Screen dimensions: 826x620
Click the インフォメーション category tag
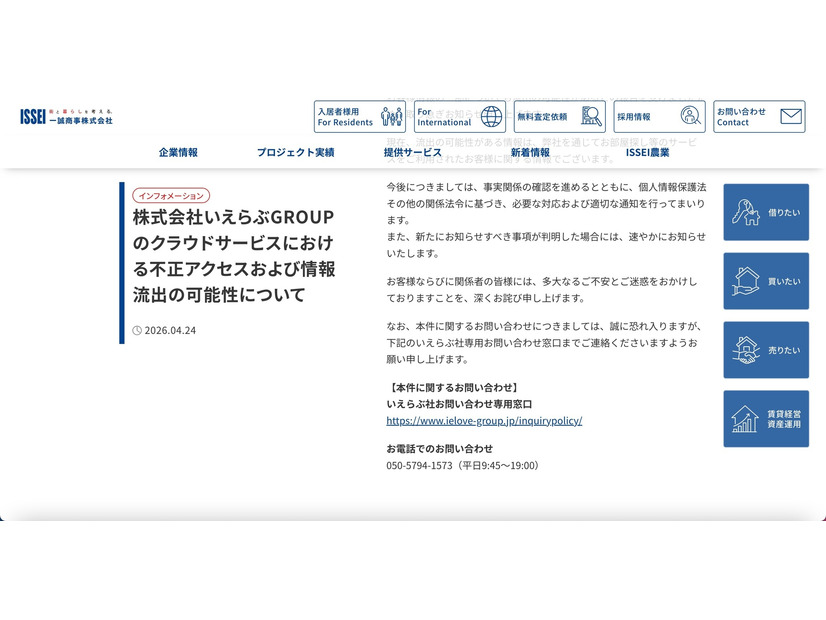pyautogui.click(x=171, y=195)
